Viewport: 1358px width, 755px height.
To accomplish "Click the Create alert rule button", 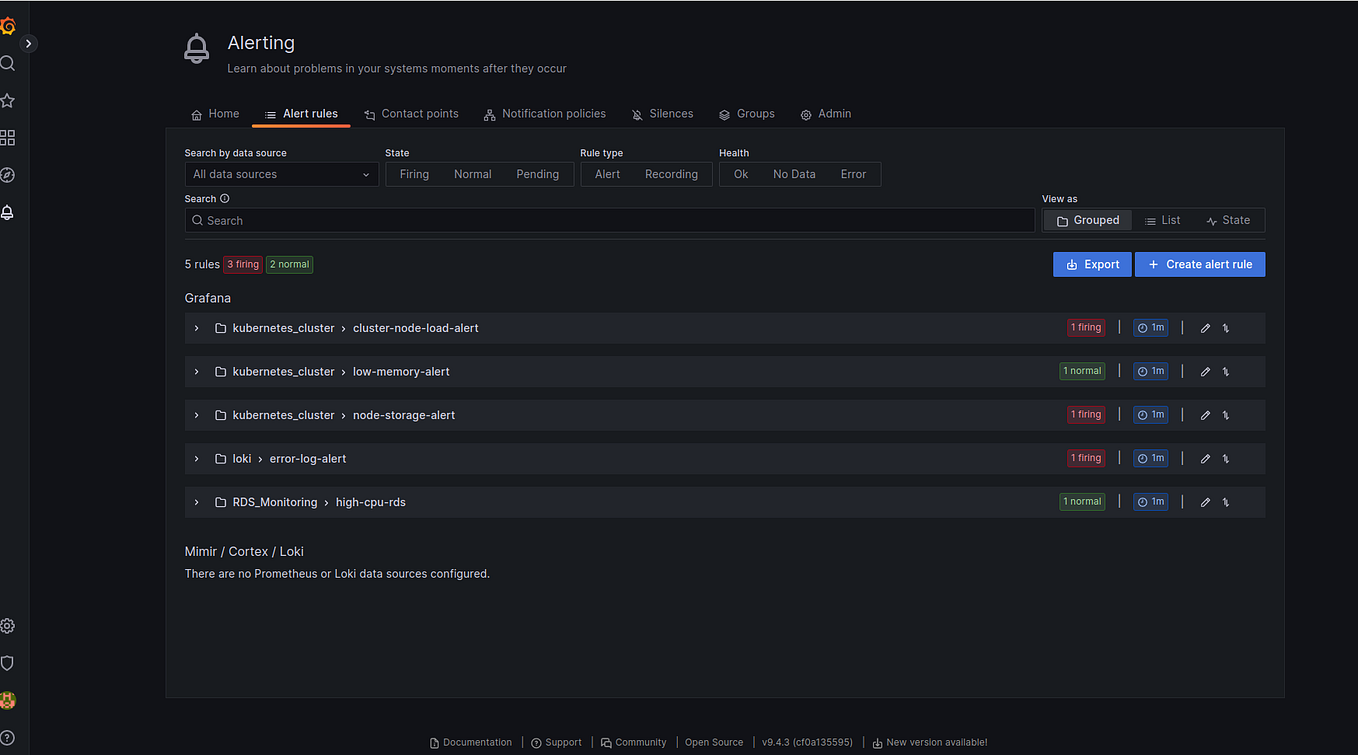I will pyautogui.click(x=1199, y=264).
